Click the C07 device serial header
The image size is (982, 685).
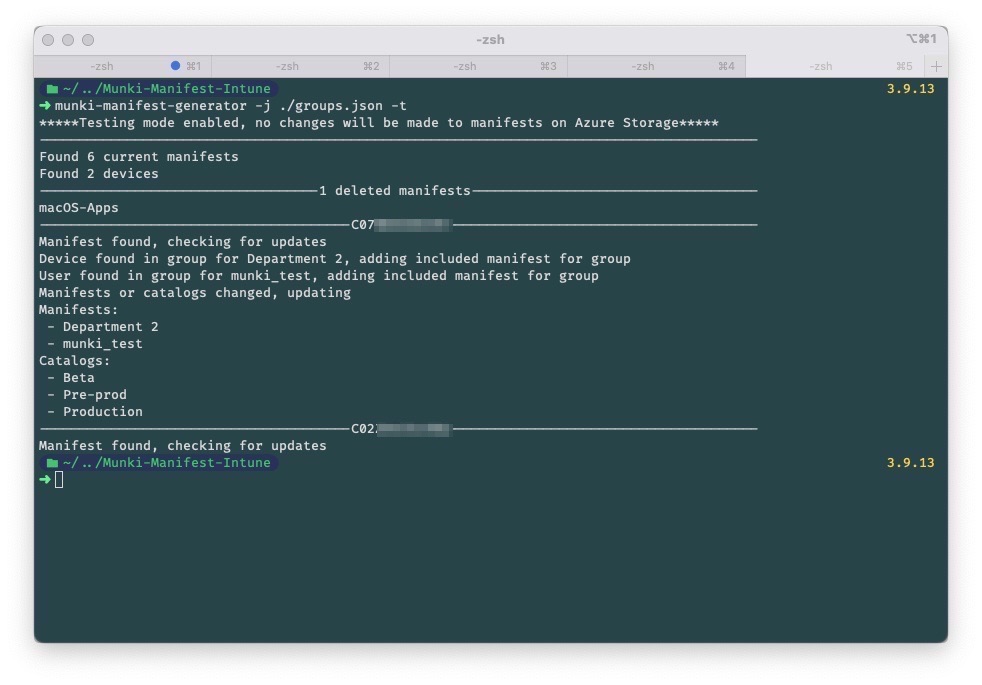[x=401, y=225]
